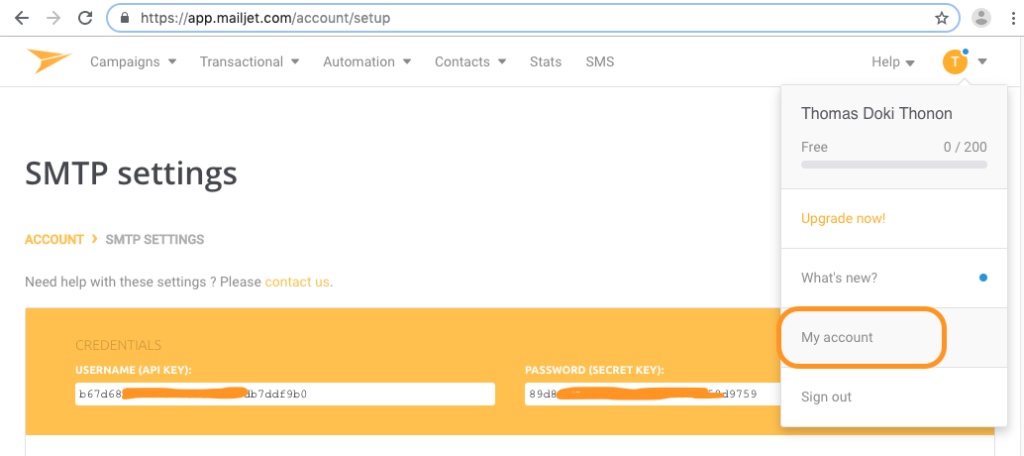The image size is (1024, 456).
Task: Click Sign out in the user menu
Action: 826,397
